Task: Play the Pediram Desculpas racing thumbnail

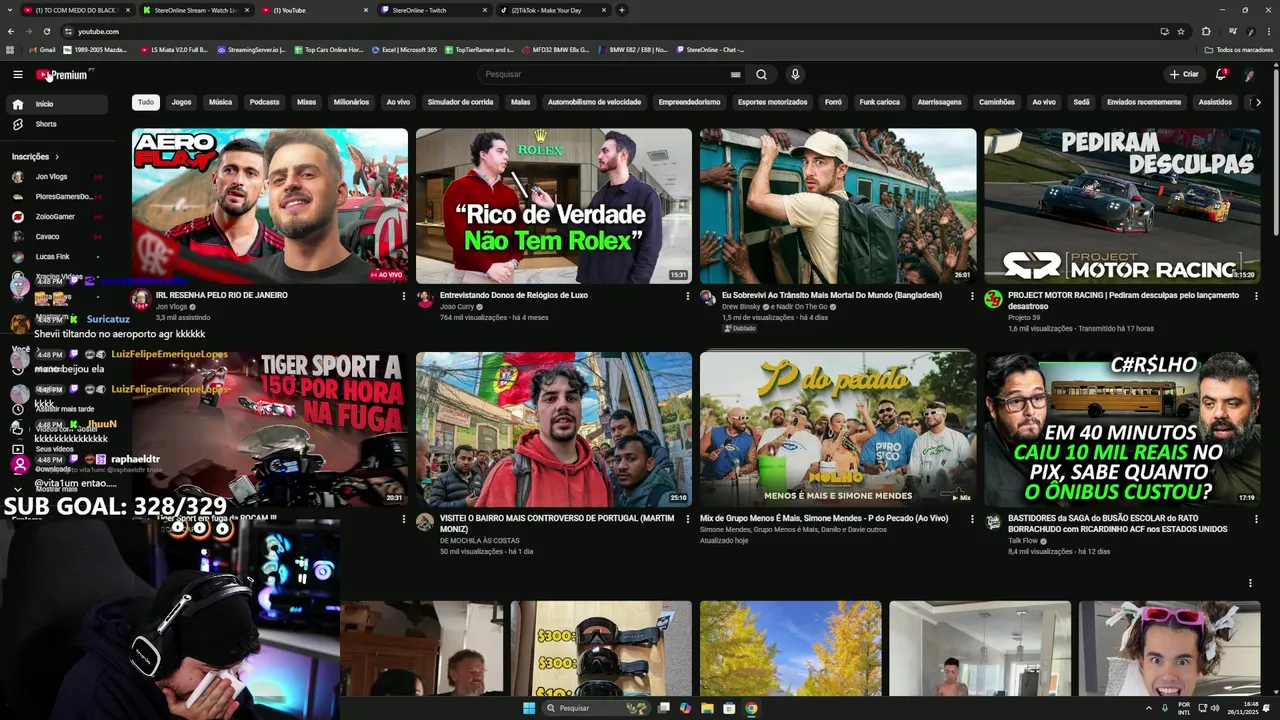Action: click(x=1122, y=206)
